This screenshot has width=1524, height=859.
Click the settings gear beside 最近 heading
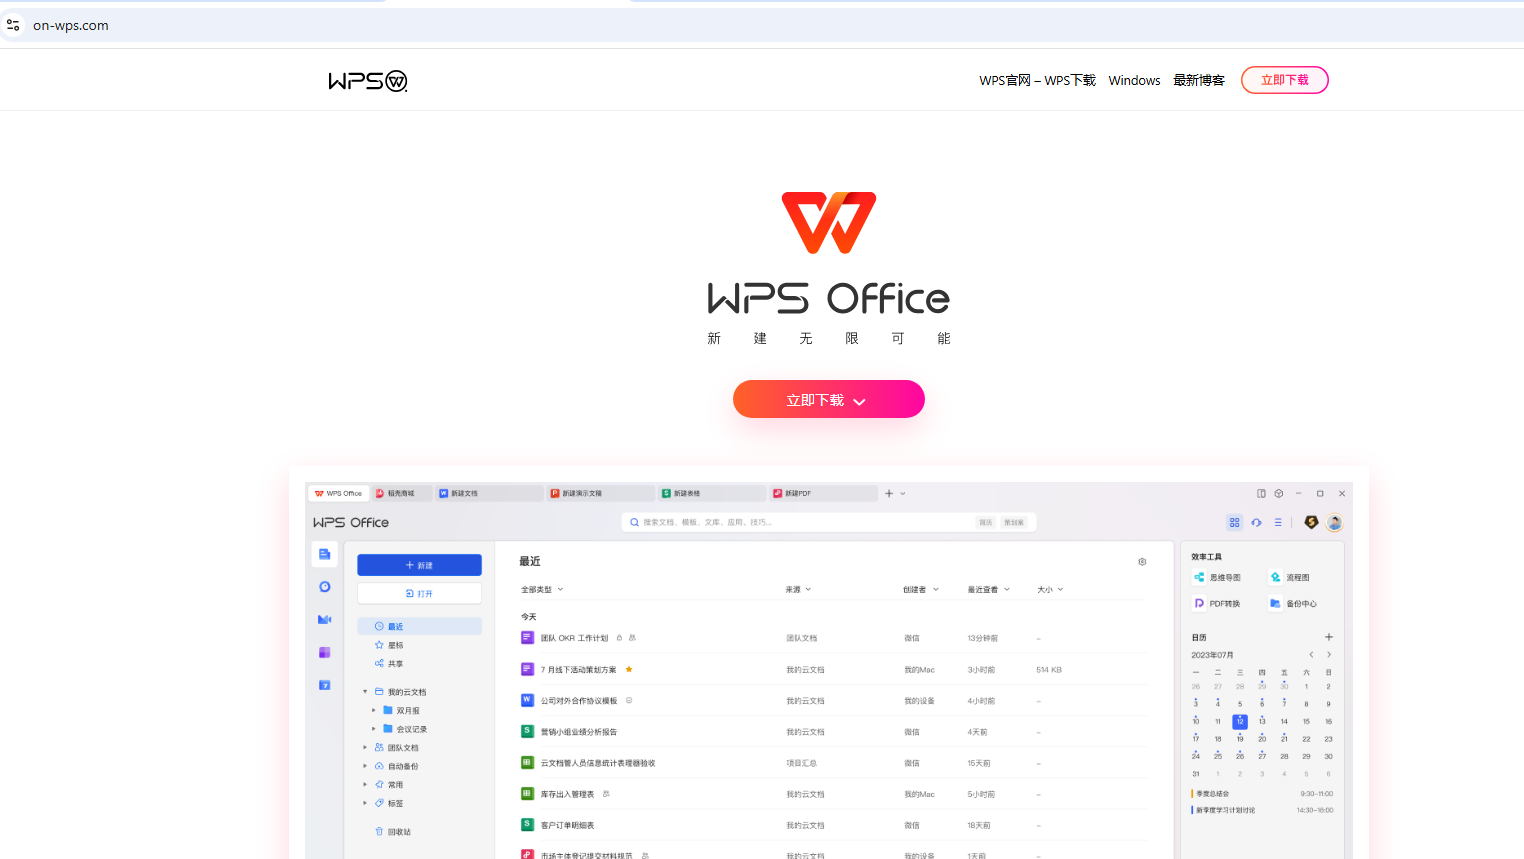coord(1142,562)
